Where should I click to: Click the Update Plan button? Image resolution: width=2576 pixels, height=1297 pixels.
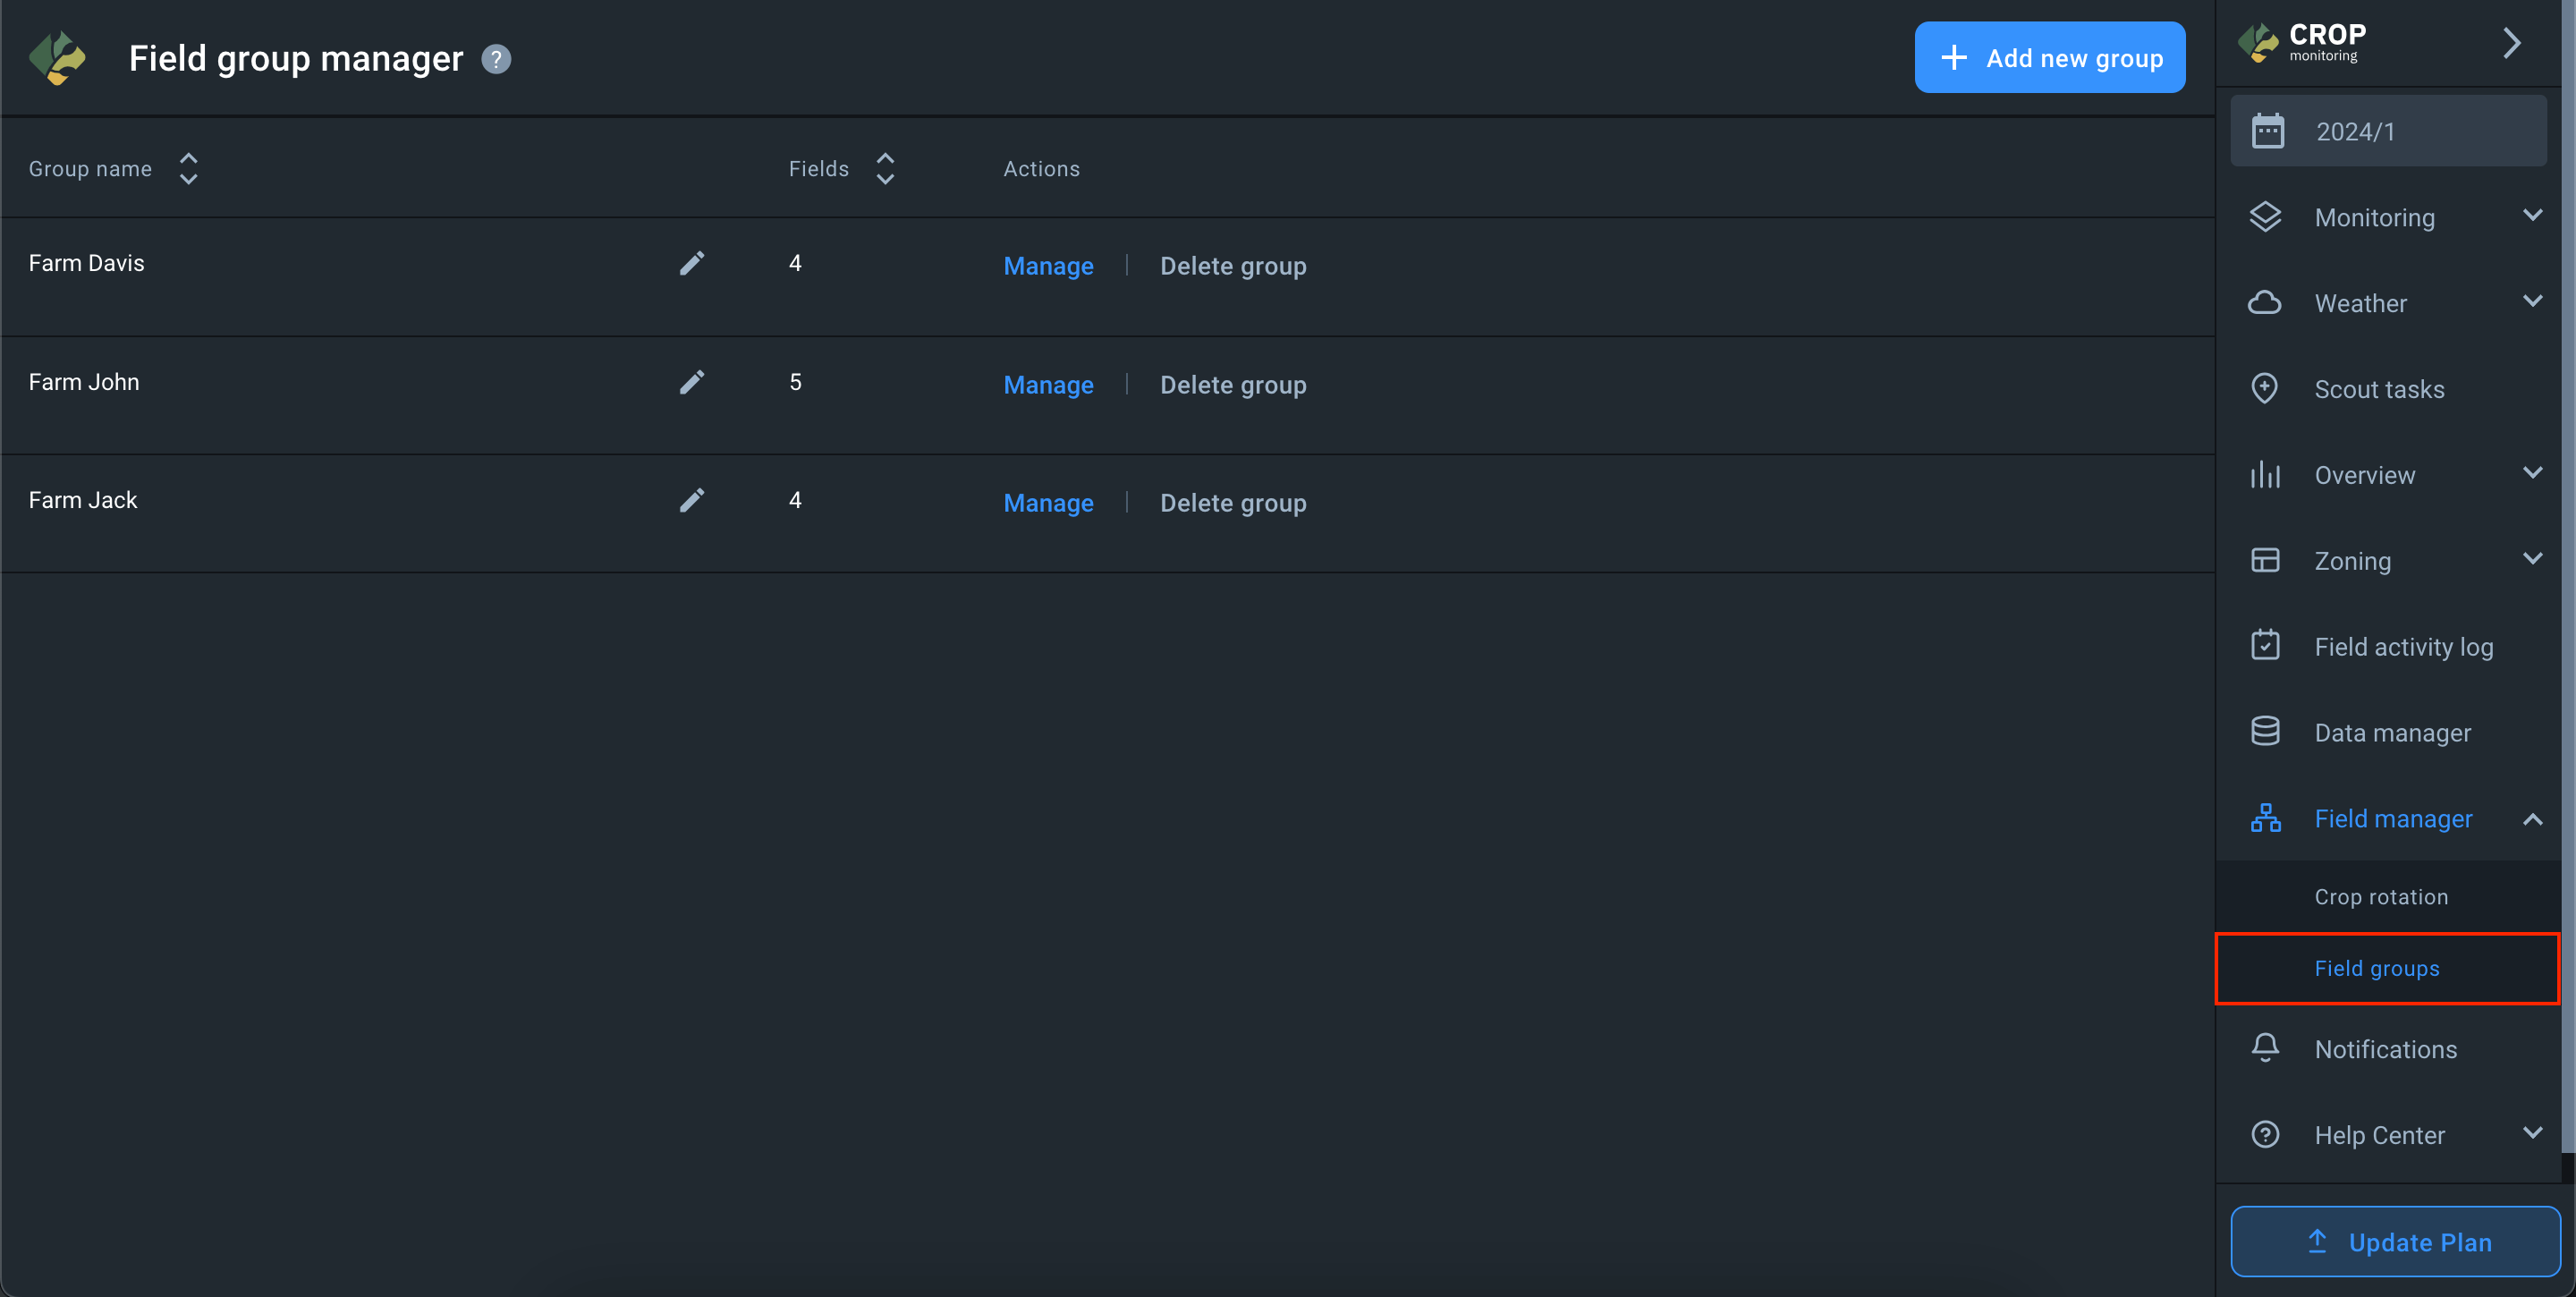2395,1241
